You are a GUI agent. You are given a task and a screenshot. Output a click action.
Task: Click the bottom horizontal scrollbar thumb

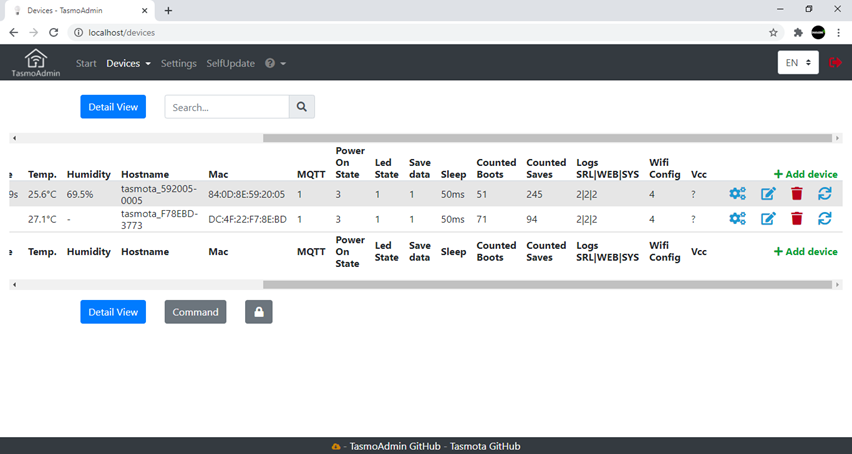coord(547,285)
